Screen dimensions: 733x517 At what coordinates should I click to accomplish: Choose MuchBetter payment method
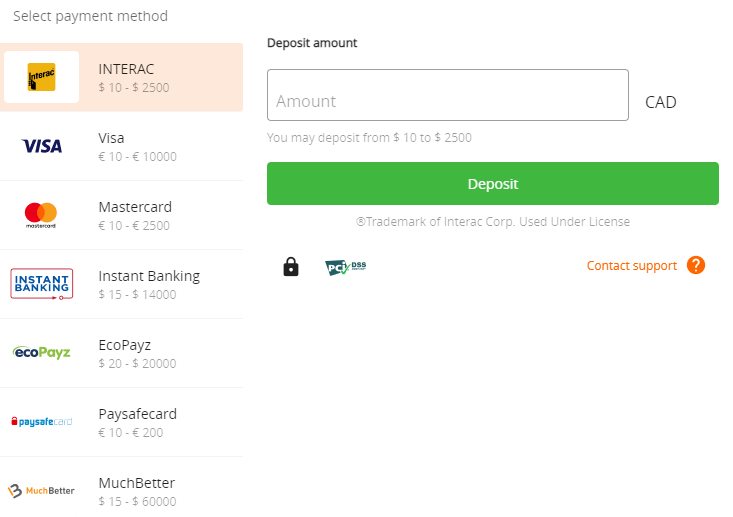122,488
